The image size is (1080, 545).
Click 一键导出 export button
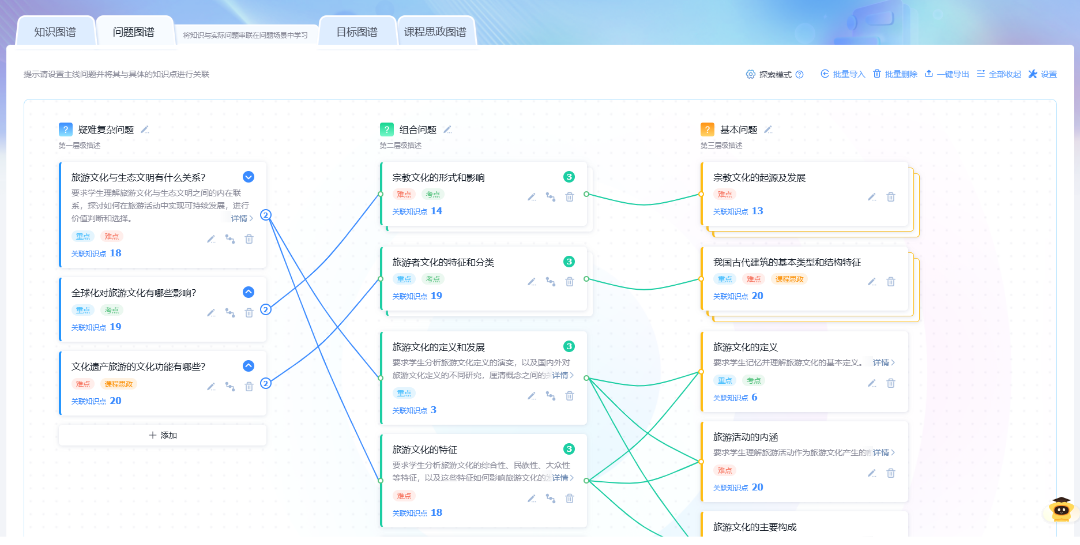(946, 74)
